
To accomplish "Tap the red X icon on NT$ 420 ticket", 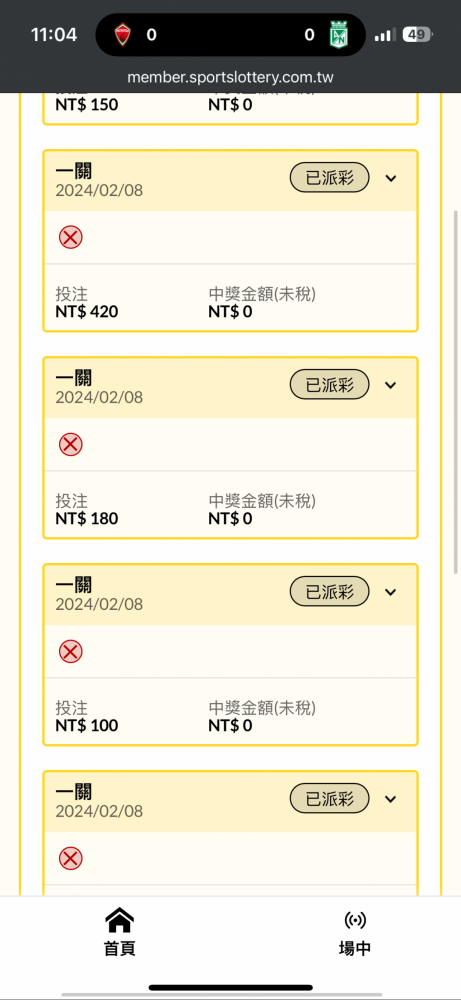I will point(71,238).
